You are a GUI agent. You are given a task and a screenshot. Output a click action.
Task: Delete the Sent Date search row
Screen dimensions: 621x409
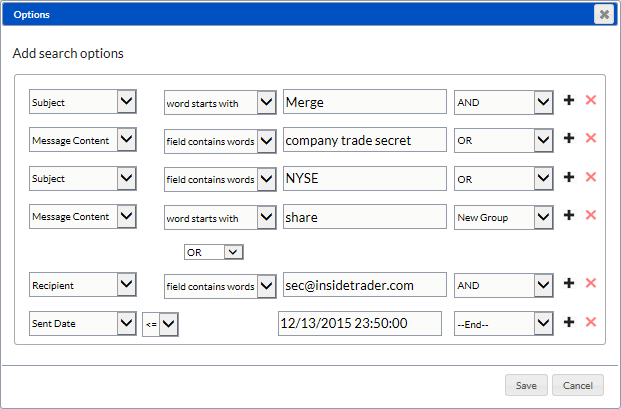(x=590, y=322)
